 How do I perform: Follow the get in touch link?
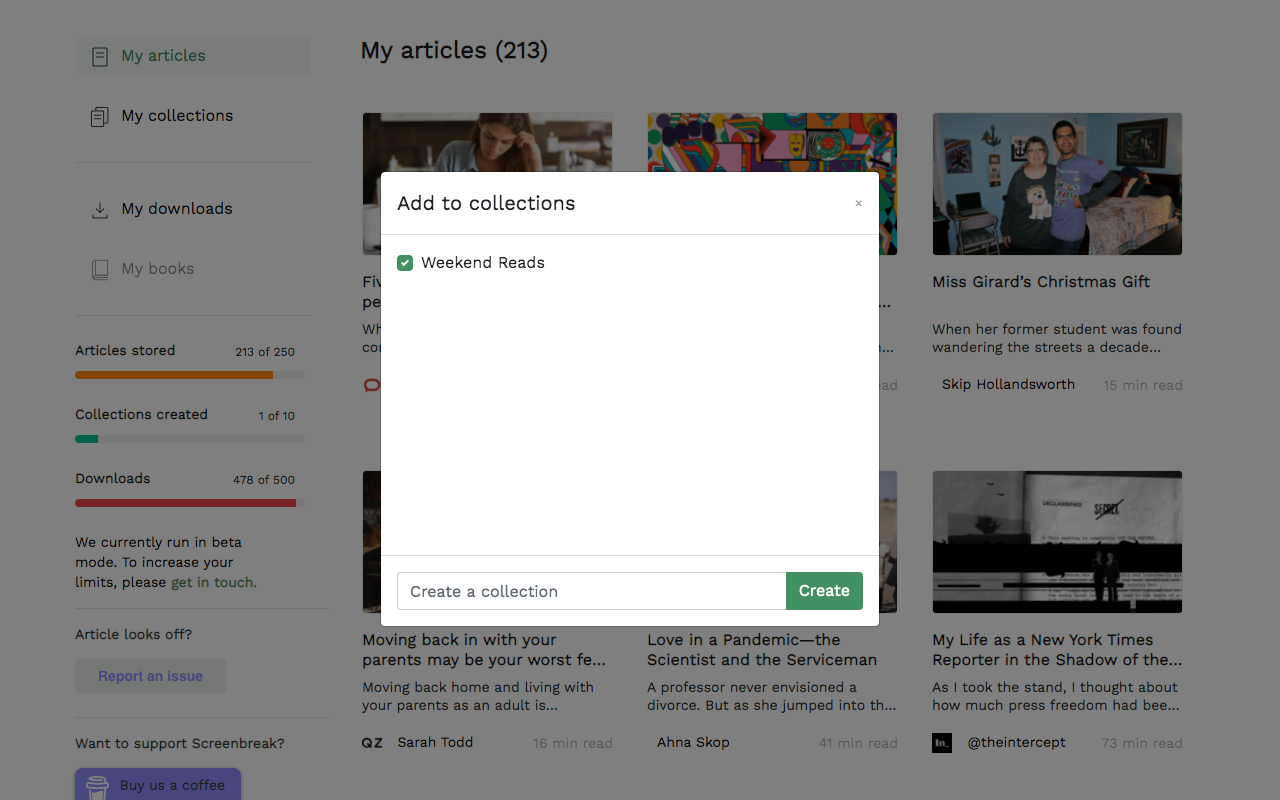point(214,582)
